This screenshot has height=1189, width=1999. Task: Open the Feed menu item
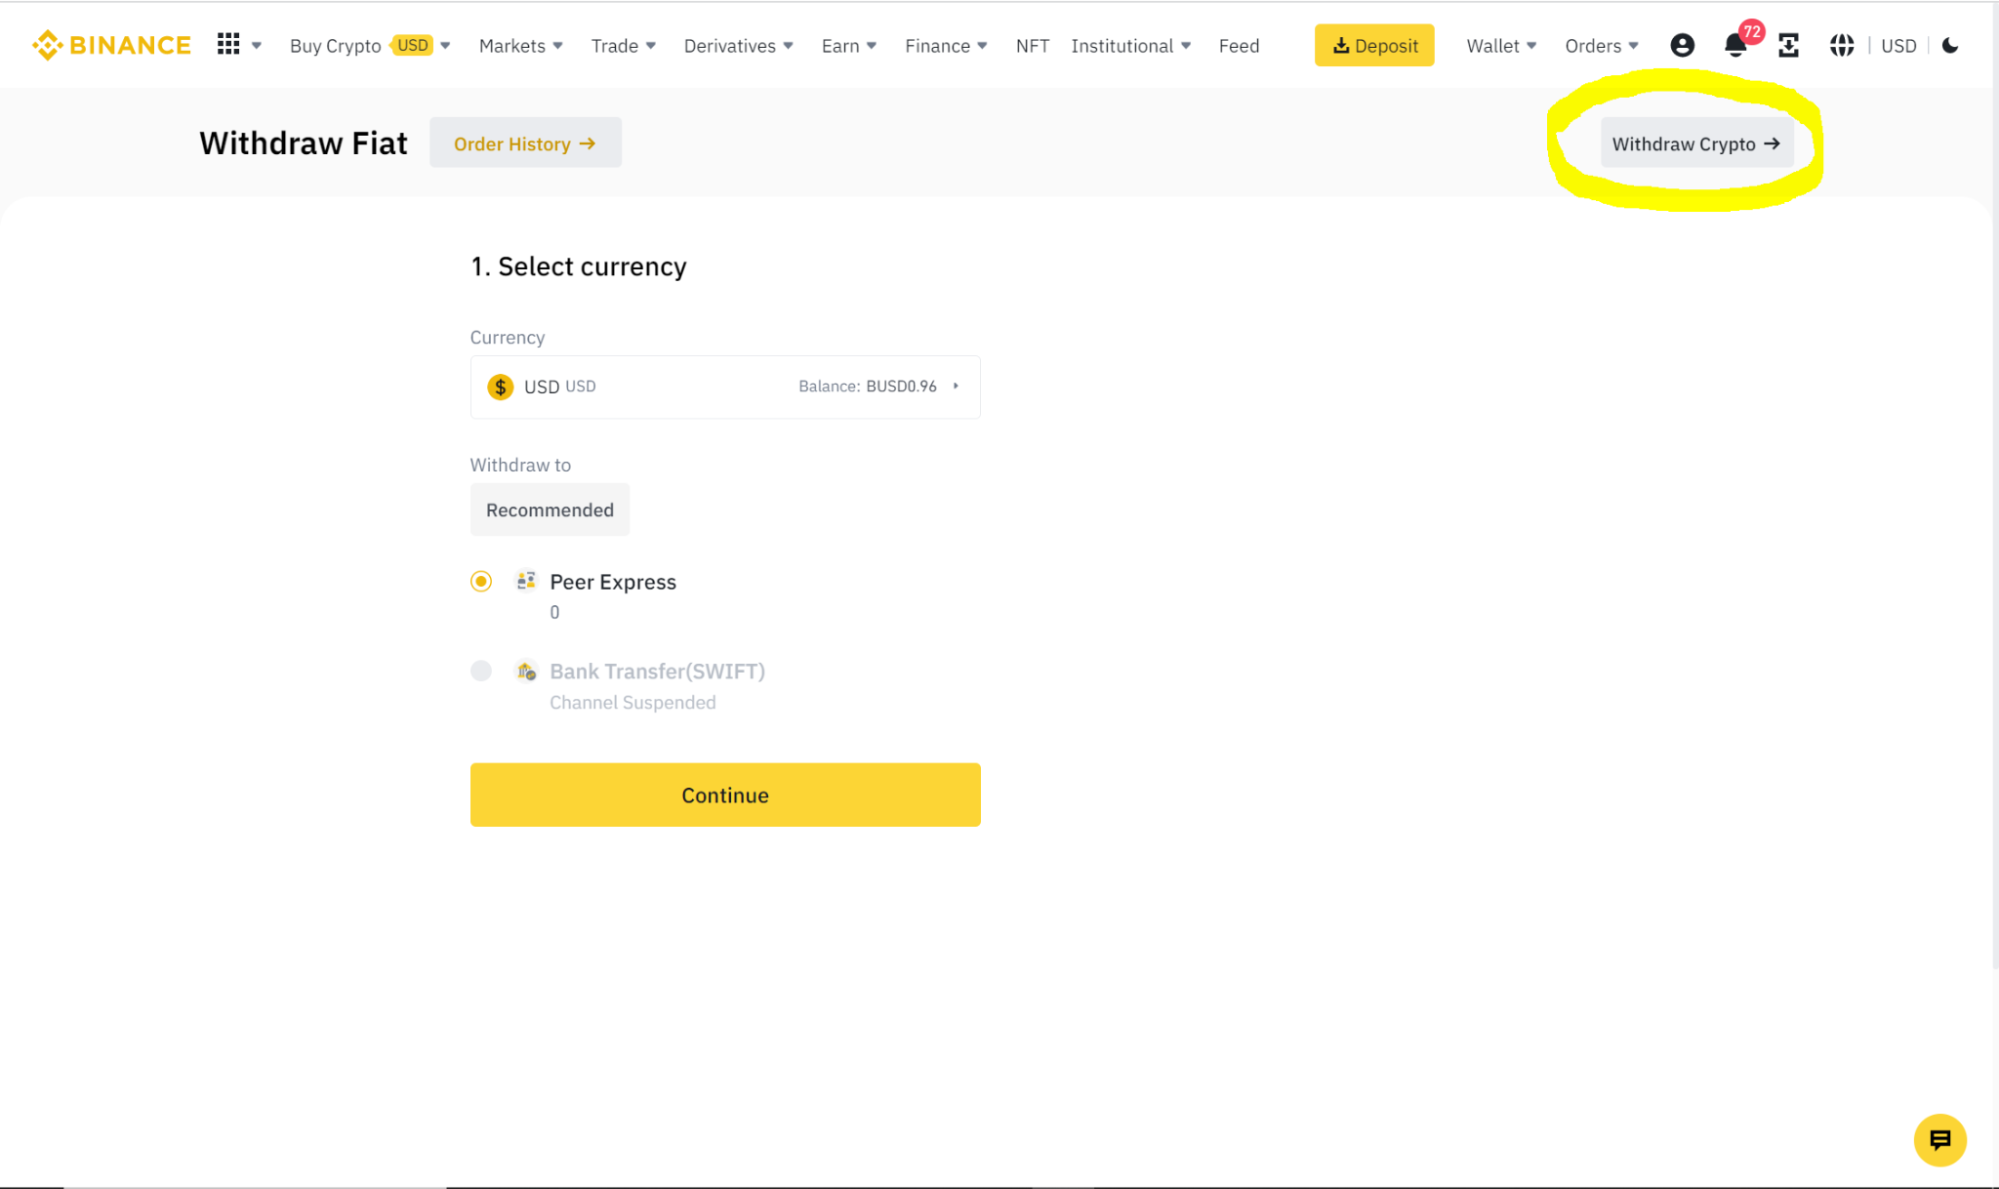coord(1239,46)
